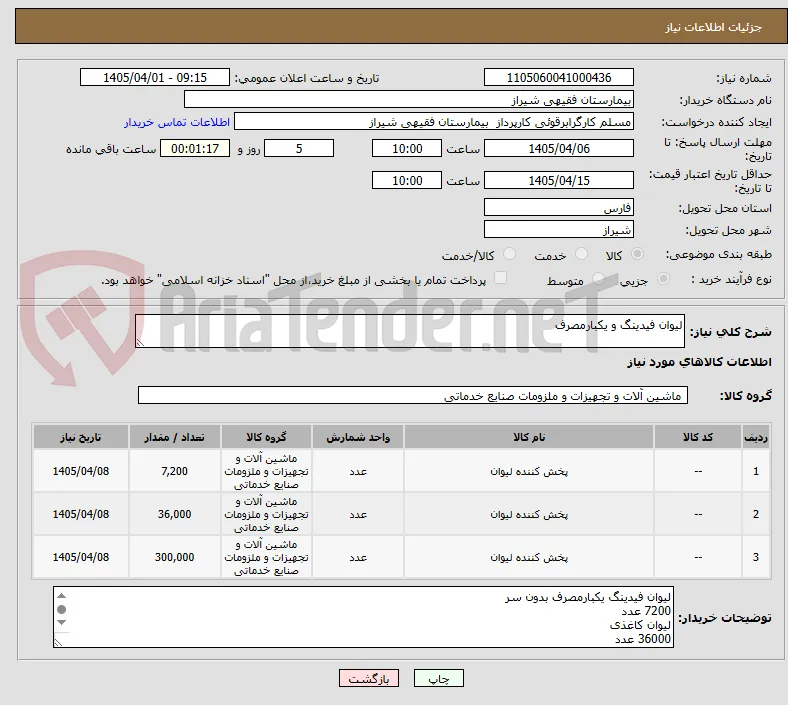Click the شماره نیاز field 1105060041000436
Screen dimensions: 788x705
click(x=558, y=77)
